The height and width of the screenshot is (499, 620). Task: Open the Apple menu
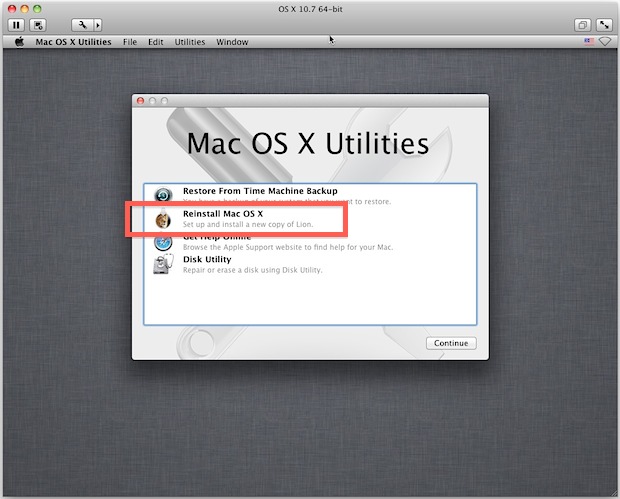(19, 42)
